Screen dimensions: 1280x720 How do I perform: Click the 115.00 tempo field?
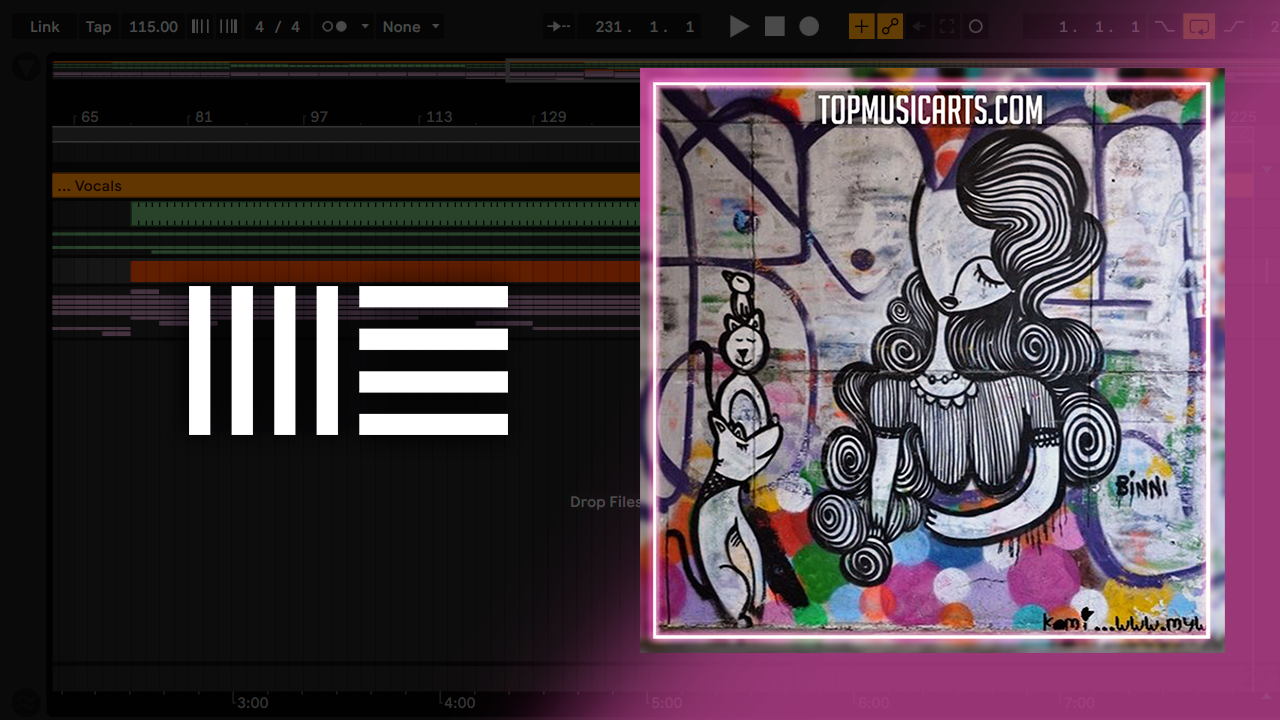tap(153, 27)
